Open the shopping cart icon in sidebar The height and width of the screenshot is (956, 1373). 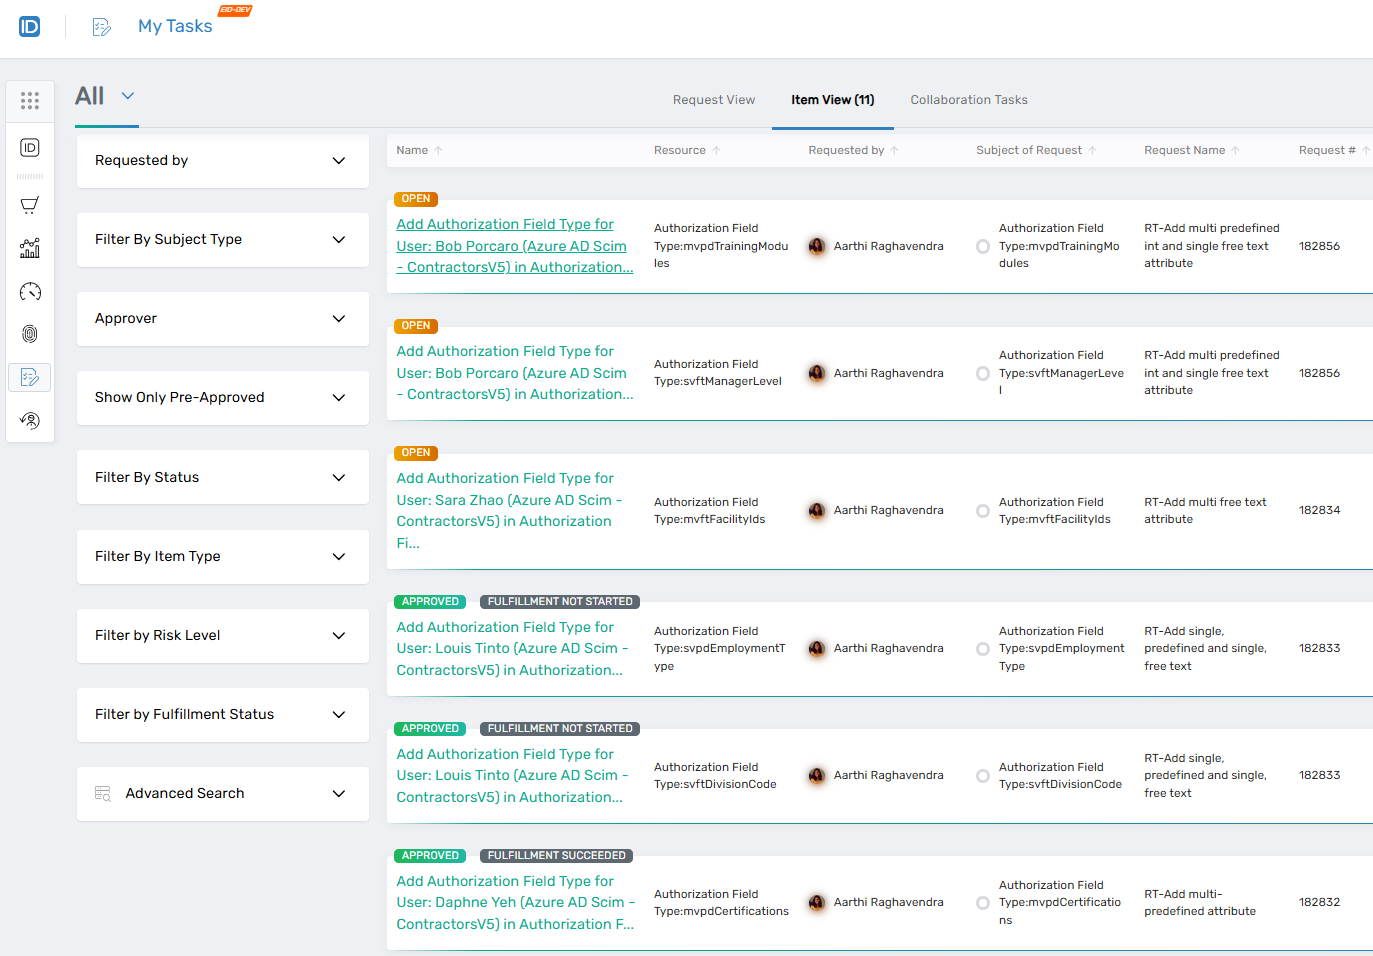29,203
